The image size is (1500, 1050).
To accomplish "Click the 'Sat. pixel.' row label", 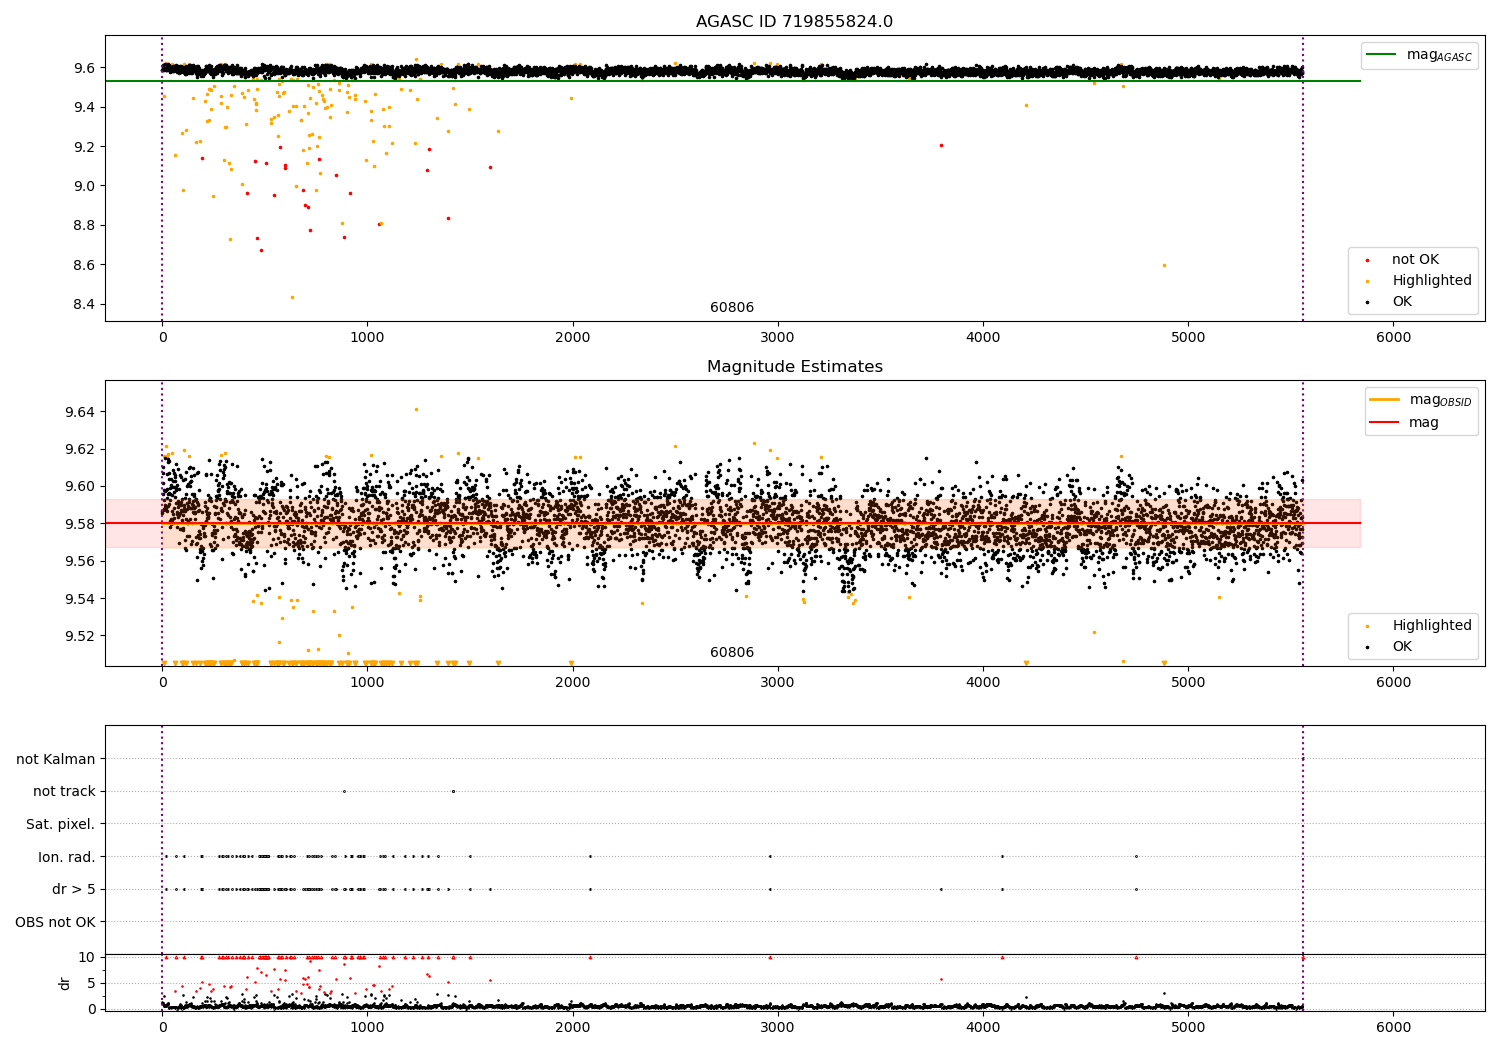I will coord(61,825).
